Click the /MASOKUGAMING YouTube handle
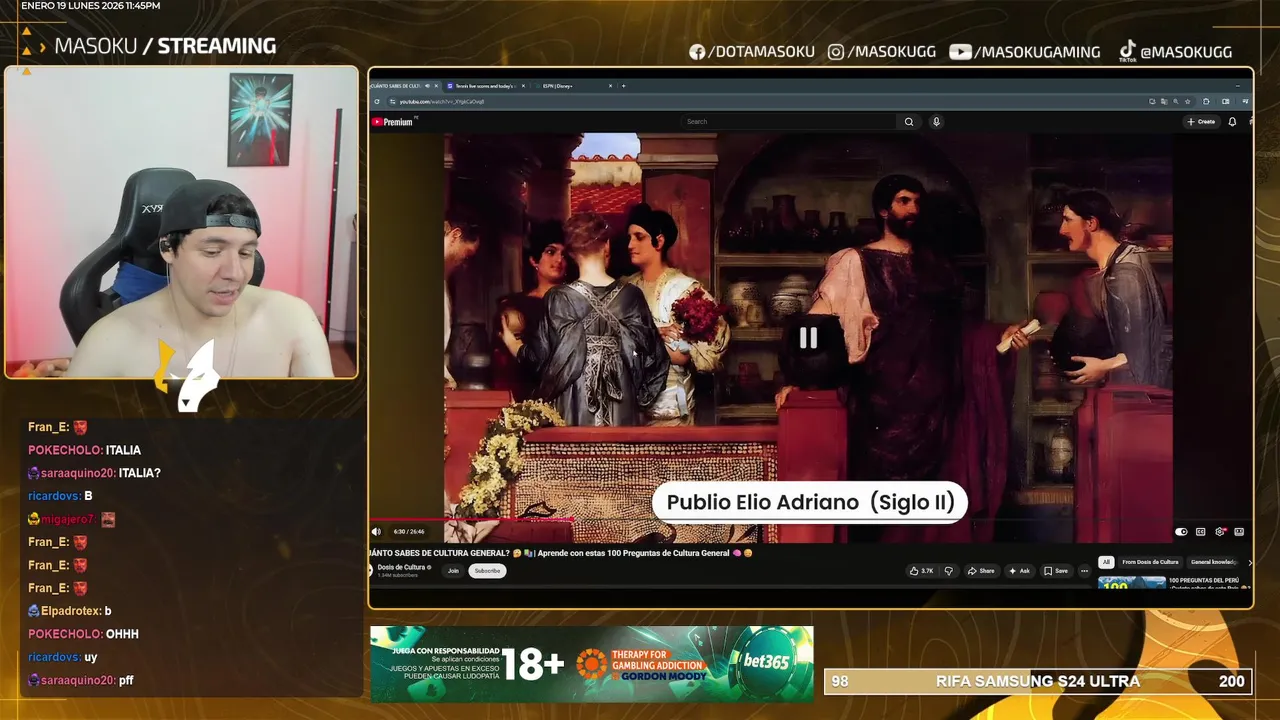The height and width of the screenshot is (720, 1280). (1025, 52)
